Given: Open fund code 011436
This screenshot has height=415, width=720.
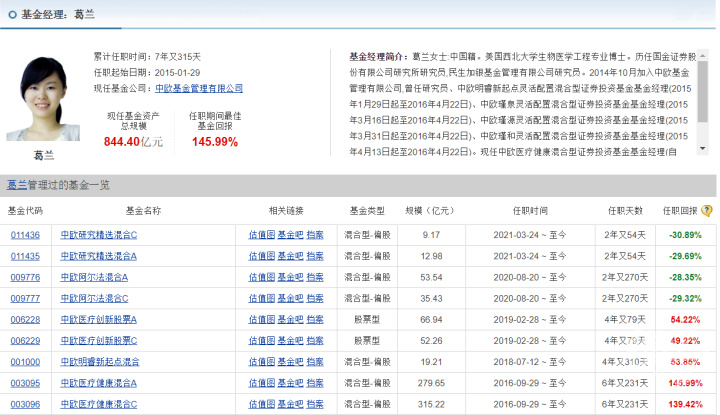Looking at the screenshot, I should click(x=25, y=234).
